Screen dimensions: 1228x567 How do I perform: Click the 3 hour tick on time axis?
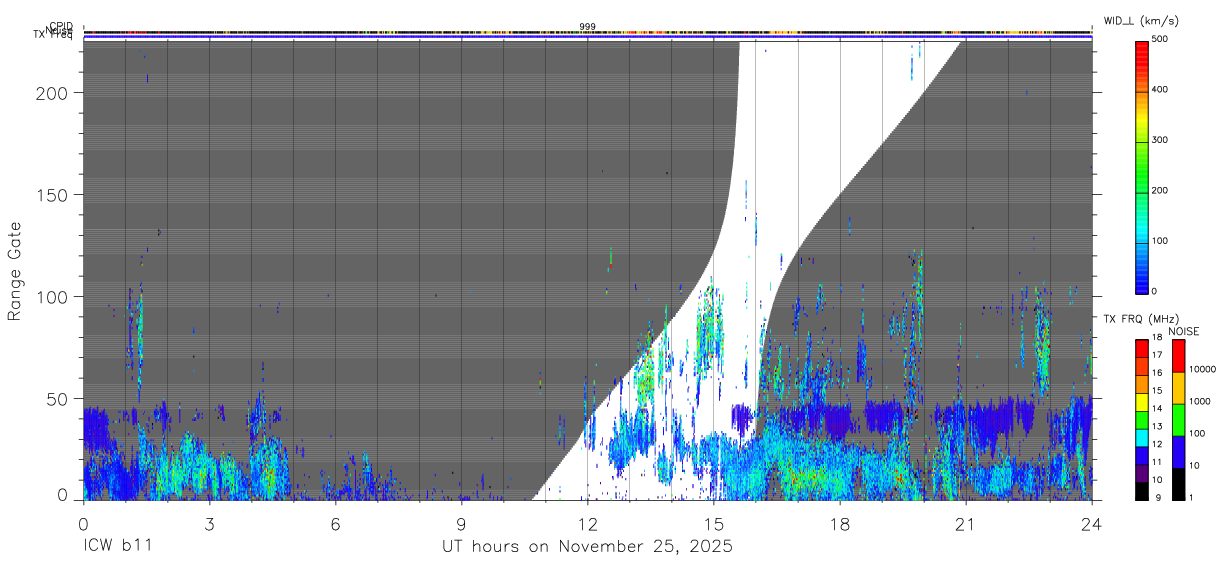click(x=209, y=523)
